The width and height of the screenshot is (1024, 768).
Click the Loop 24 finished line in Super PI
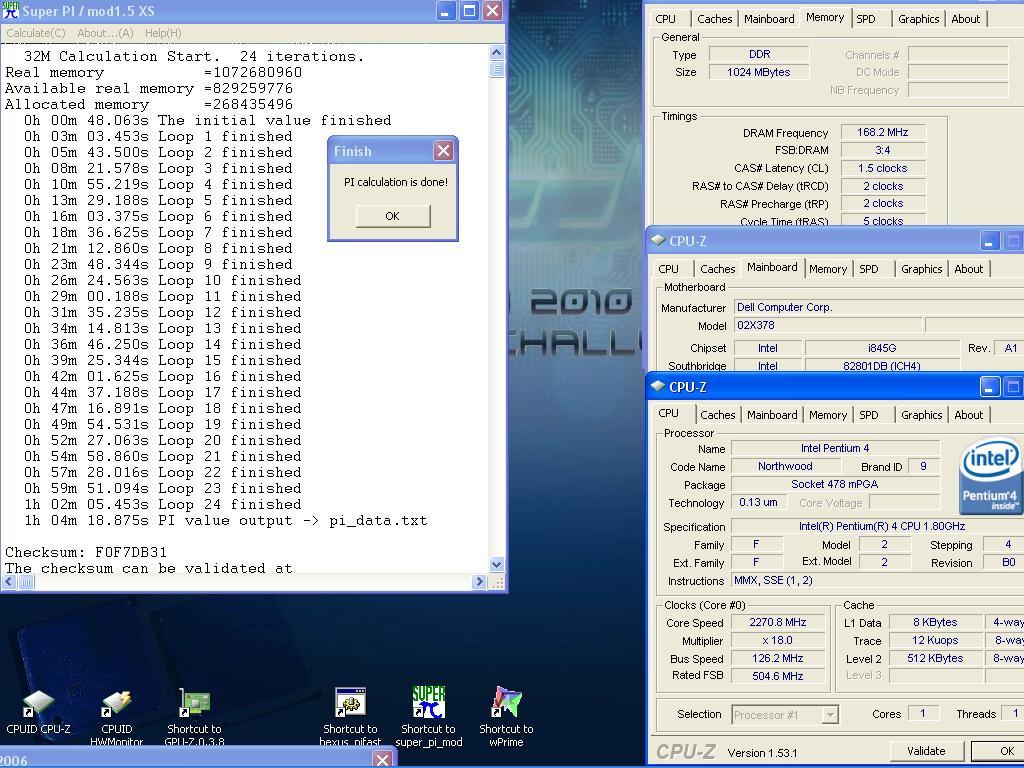pos(163,504)
